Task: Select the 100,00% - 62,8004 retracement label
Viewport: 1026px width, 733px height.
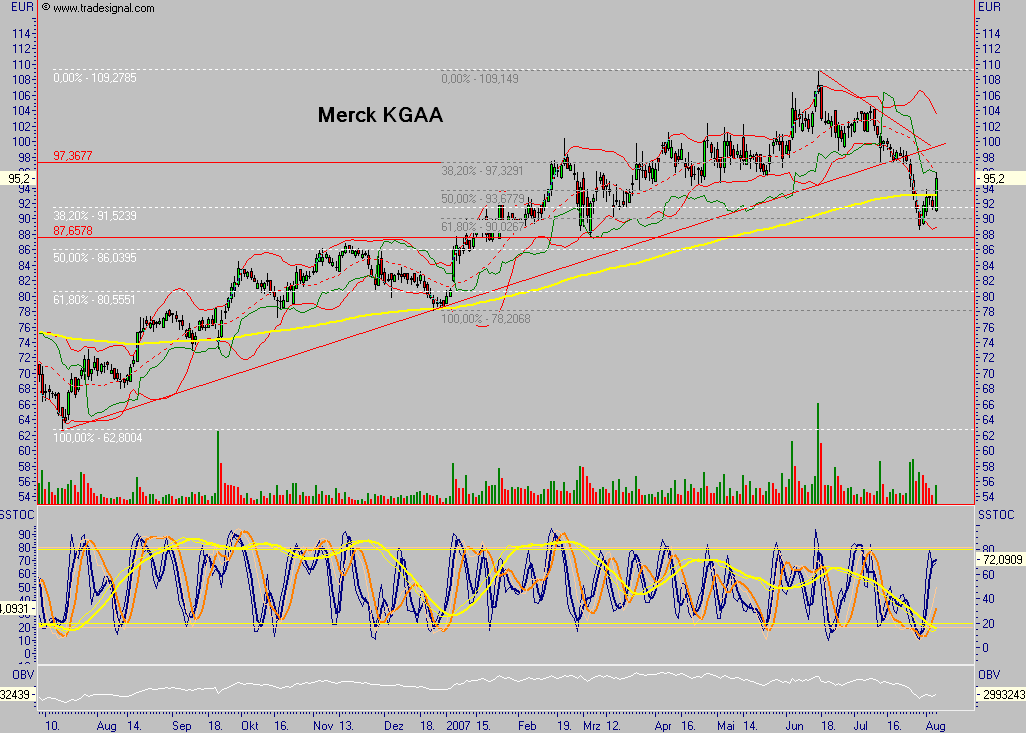Action: point(97,438)
